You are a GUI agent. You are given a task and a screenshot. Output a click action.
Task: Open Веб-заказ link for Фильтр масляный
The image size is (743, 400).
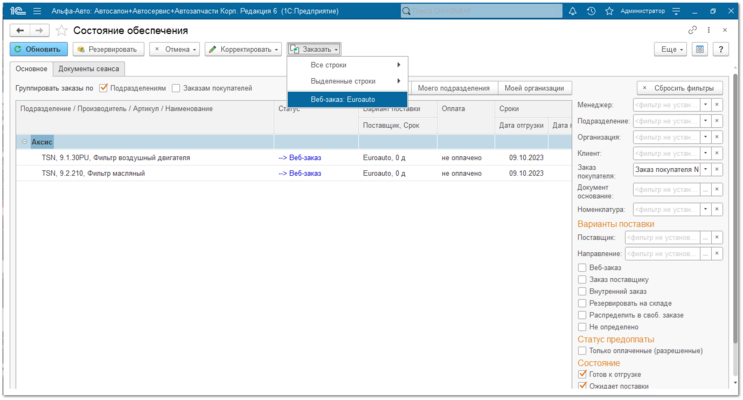pos(300,173)
